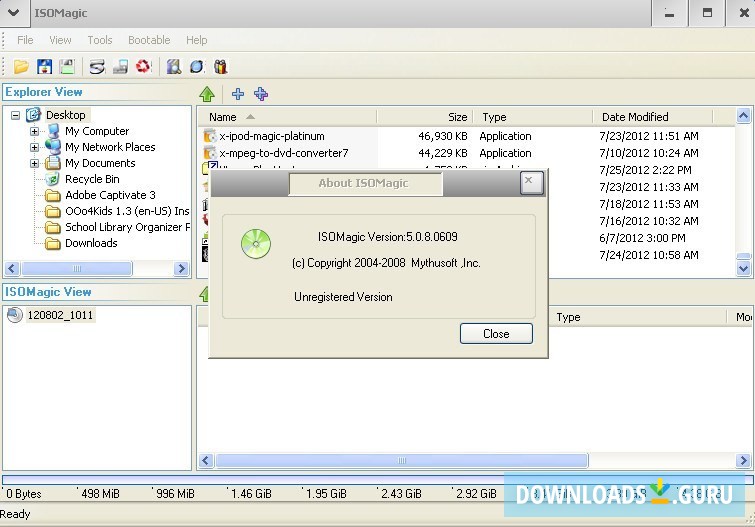Screen dimensions: 755x527
Task: Click the magnifier document toolbar icon
Action: click(x=173, y=66)
